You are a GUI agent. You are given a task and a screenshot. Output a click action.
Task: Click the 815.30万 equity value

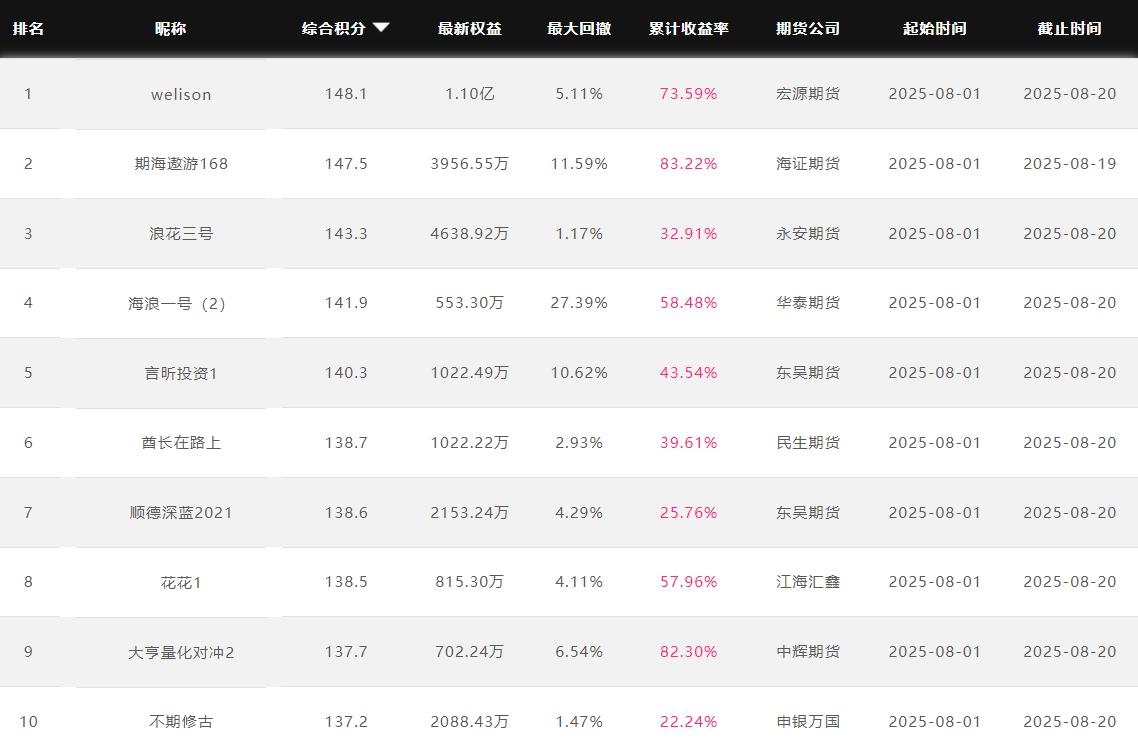470,581
